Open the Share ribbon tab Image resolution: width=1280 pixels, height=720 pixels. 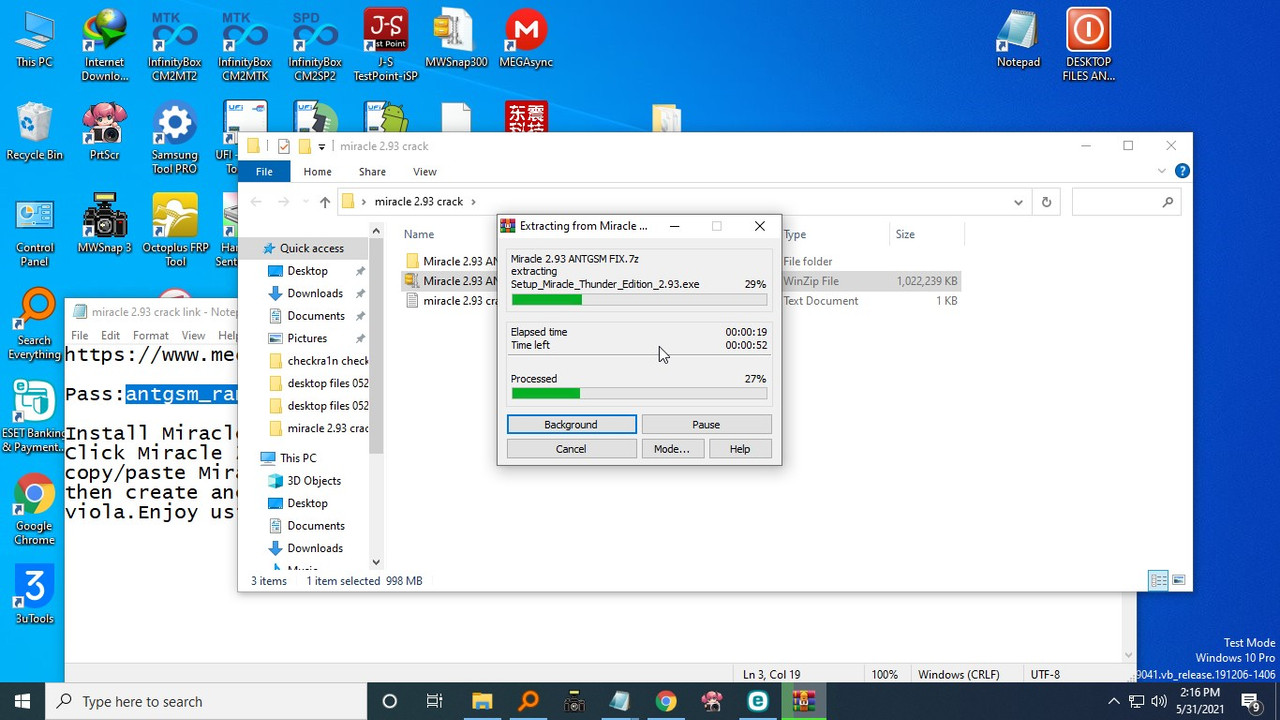click(372, 172)
